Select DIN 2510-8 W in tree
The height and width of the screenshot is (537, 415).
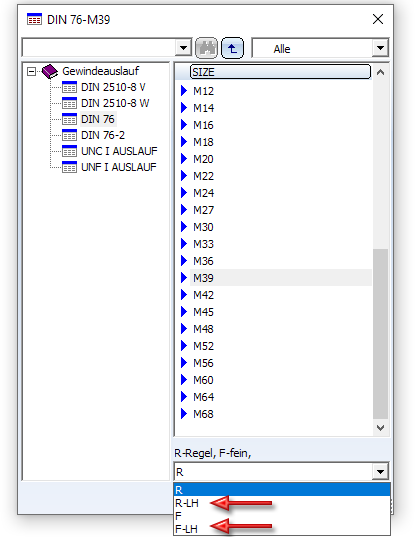pos(115,103)
